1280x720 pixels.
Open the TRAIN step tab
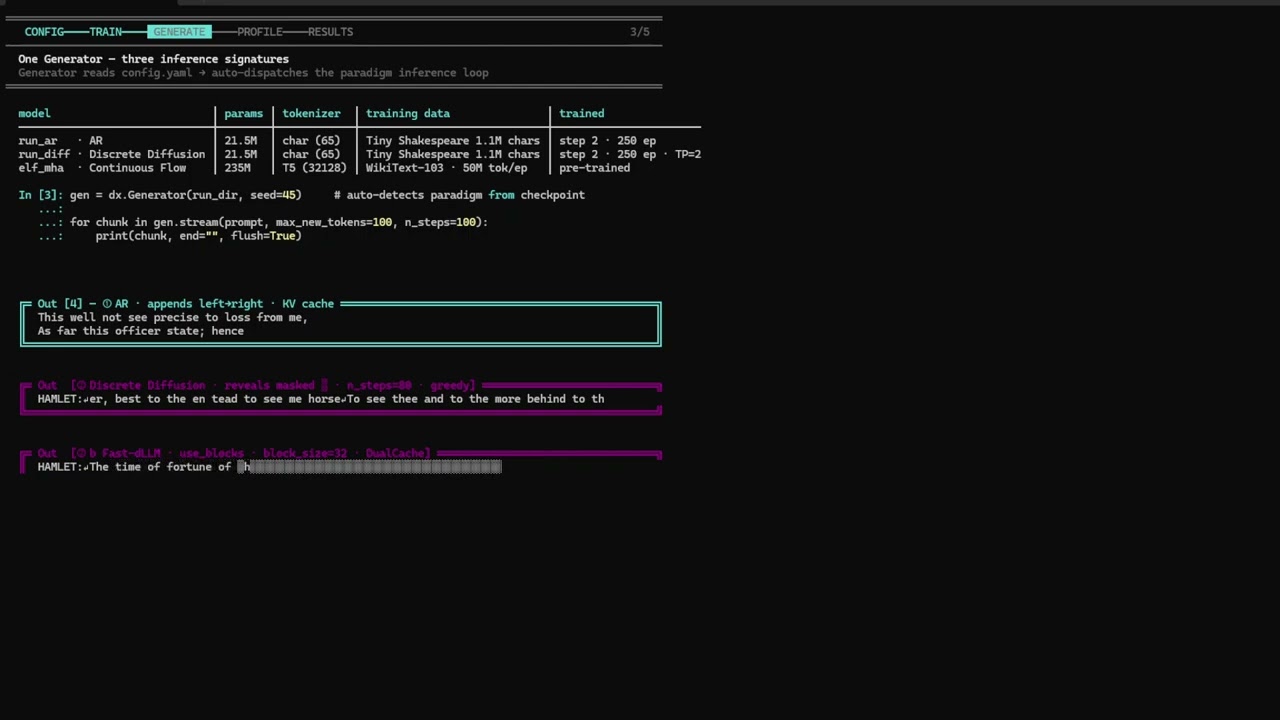106,32
